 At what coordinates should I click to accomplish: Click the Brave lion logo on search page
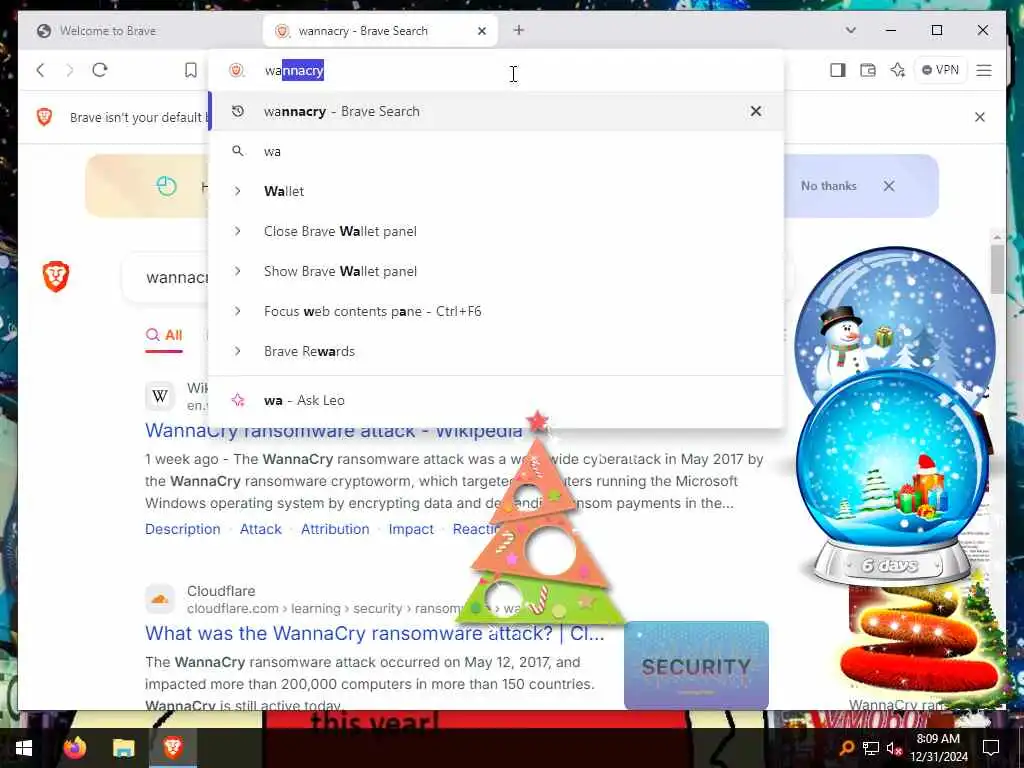click(56, 276)
